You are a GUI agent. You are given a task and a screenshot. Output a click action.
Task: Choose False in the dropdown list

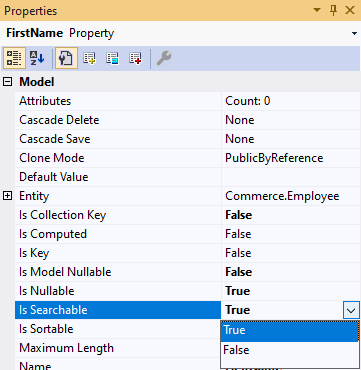click(290, 350)
